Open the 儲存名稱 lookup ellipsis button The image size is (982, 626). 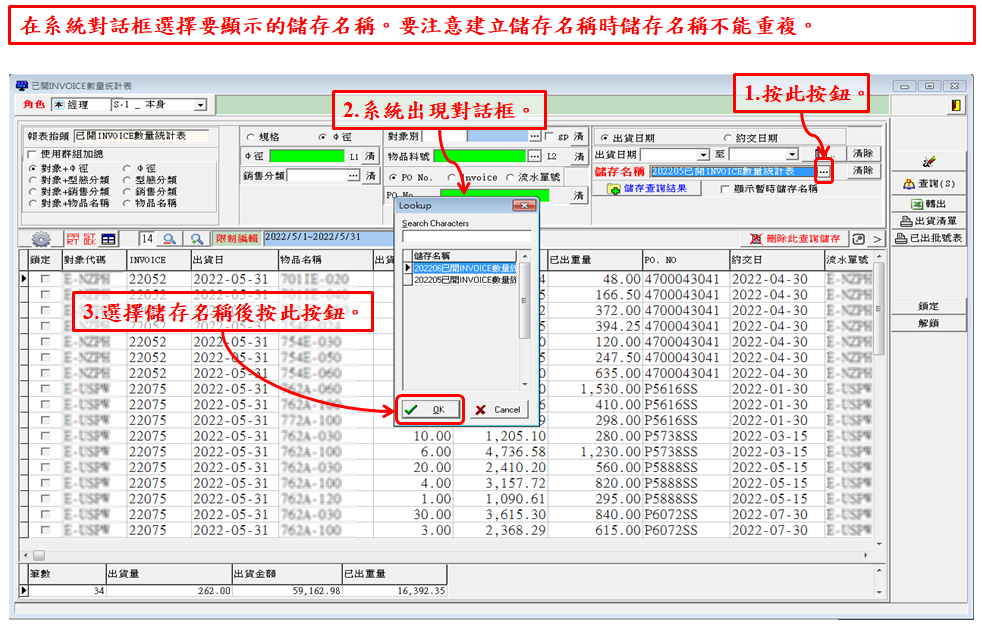click(823, 172)
